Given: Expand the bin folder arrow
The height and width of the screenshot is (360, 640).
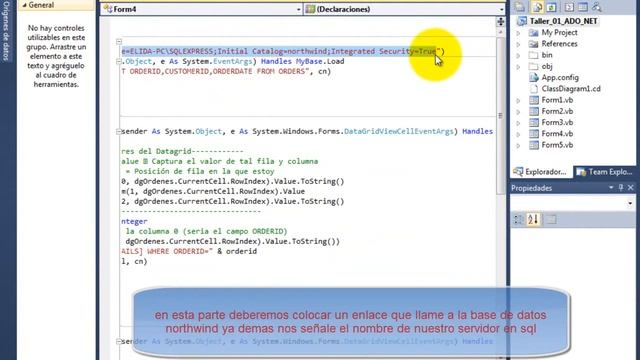Looking at the screenshot, I should click(x=518, y=55).
